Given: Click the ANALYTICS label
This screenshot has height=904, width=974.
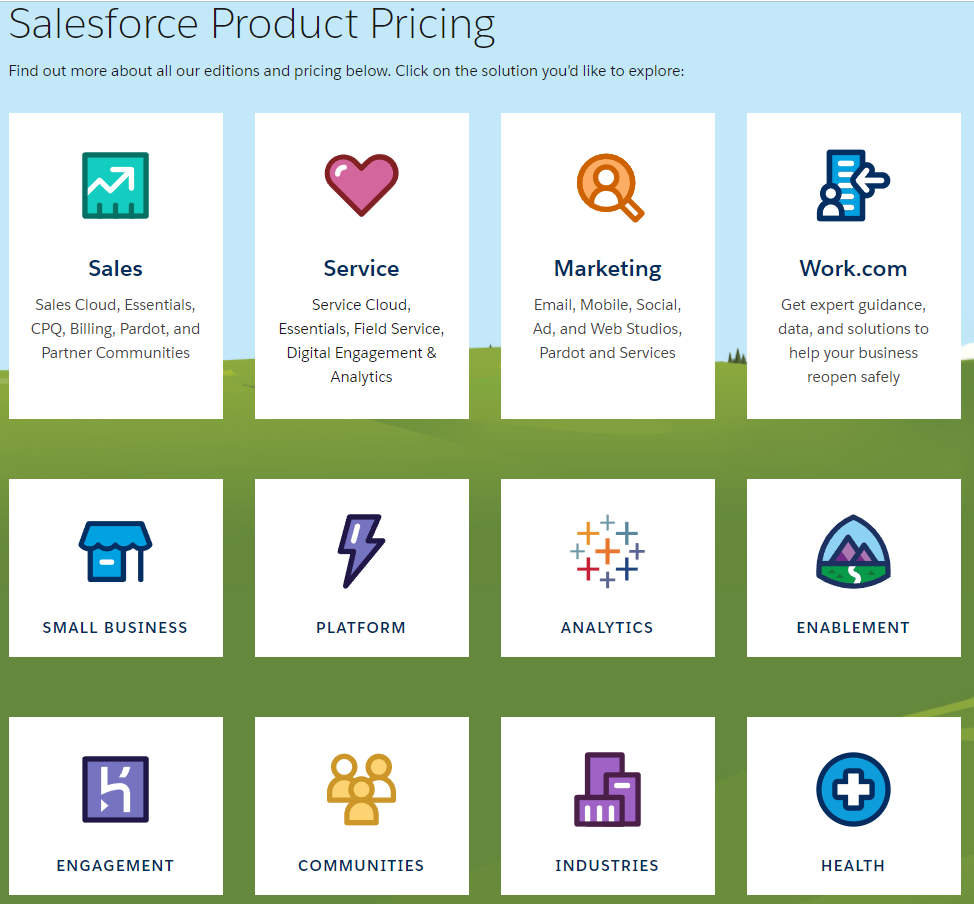Looking at the screenshot, I should tap(607, 628).
